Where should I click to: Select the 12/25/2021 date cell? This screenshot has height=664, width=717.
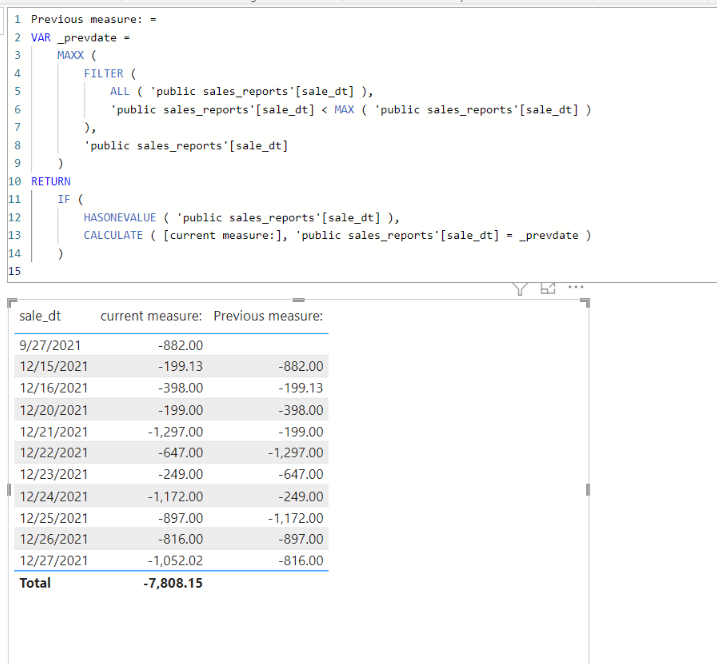(54, 518)
